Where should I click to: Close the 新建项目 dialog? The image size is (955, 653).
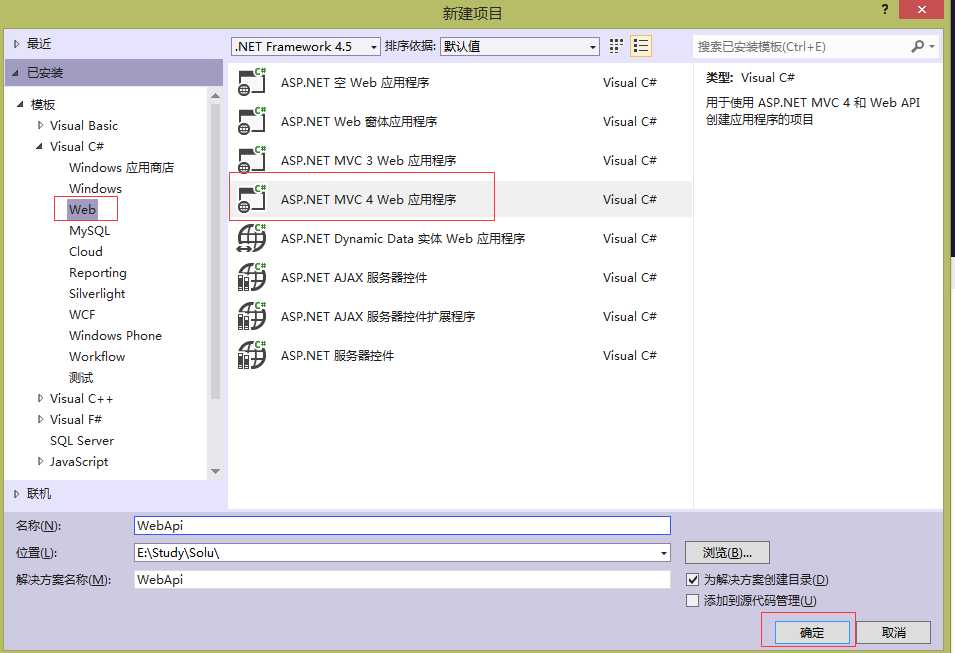922,10
